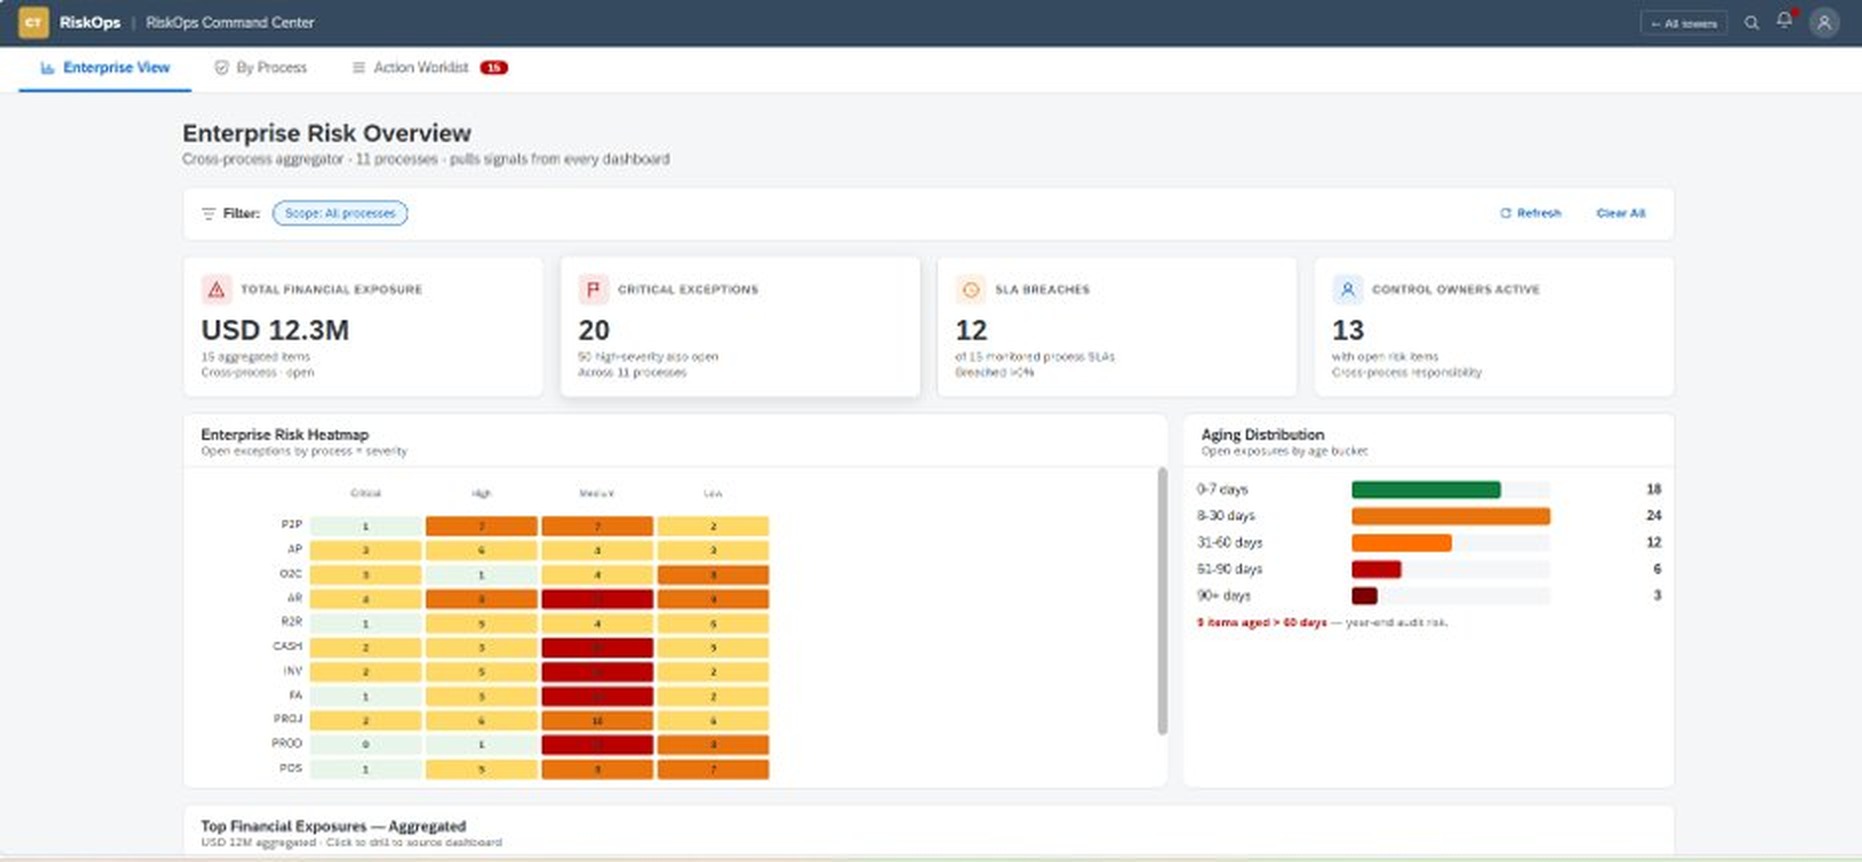This screenshot has width=1862, height=862.
Task: Go back to All screens
Action: pyautogui.click(x=1684, y=23)
